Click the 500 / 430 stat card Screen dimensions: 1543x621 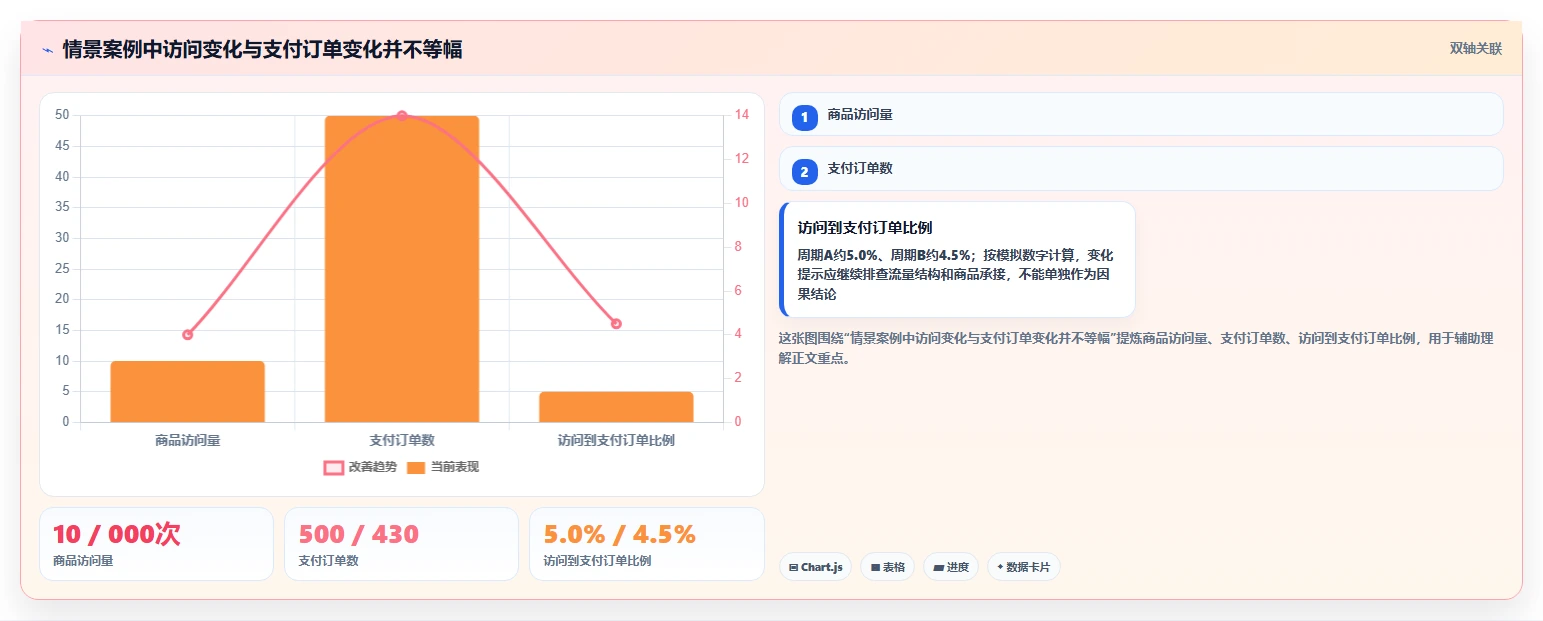coord(401,544)
